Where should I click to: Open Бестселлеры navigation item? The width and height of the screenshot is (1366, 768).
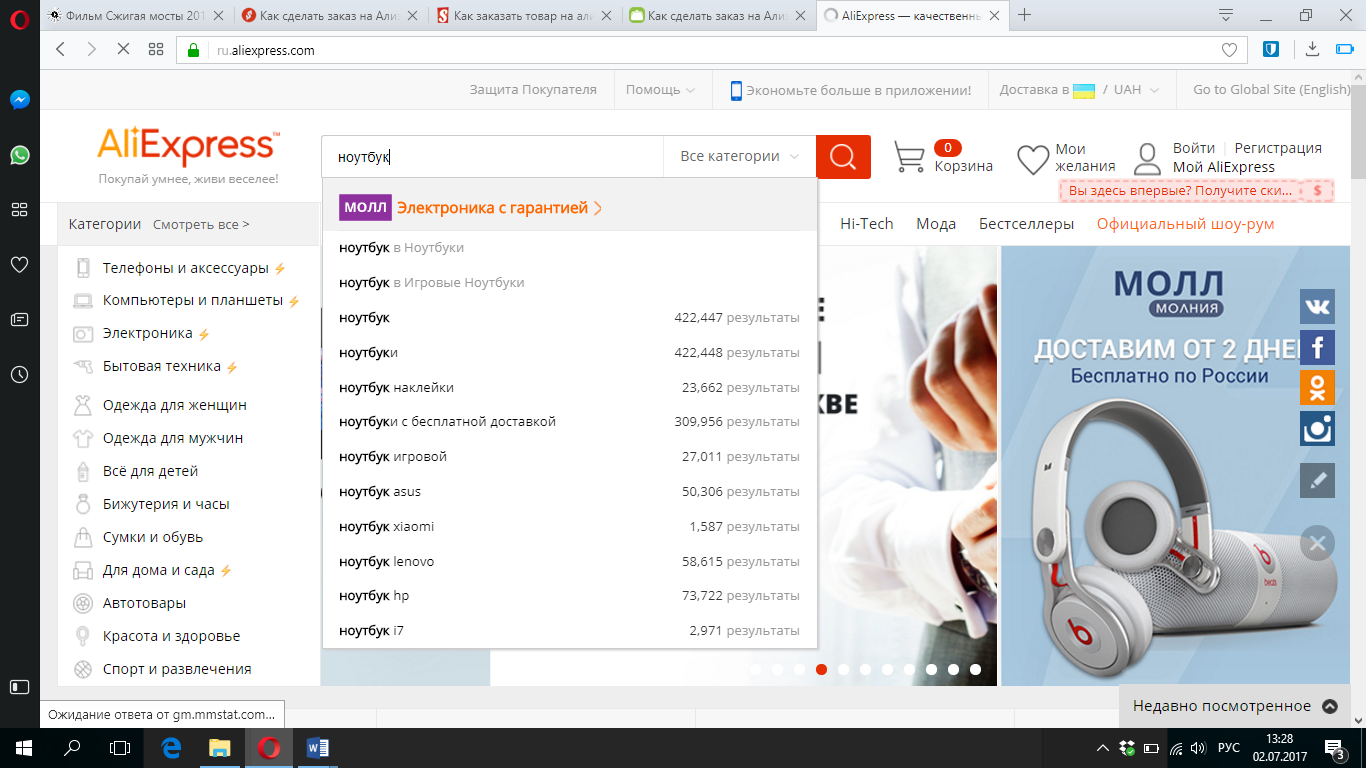tap(1026, 224)
